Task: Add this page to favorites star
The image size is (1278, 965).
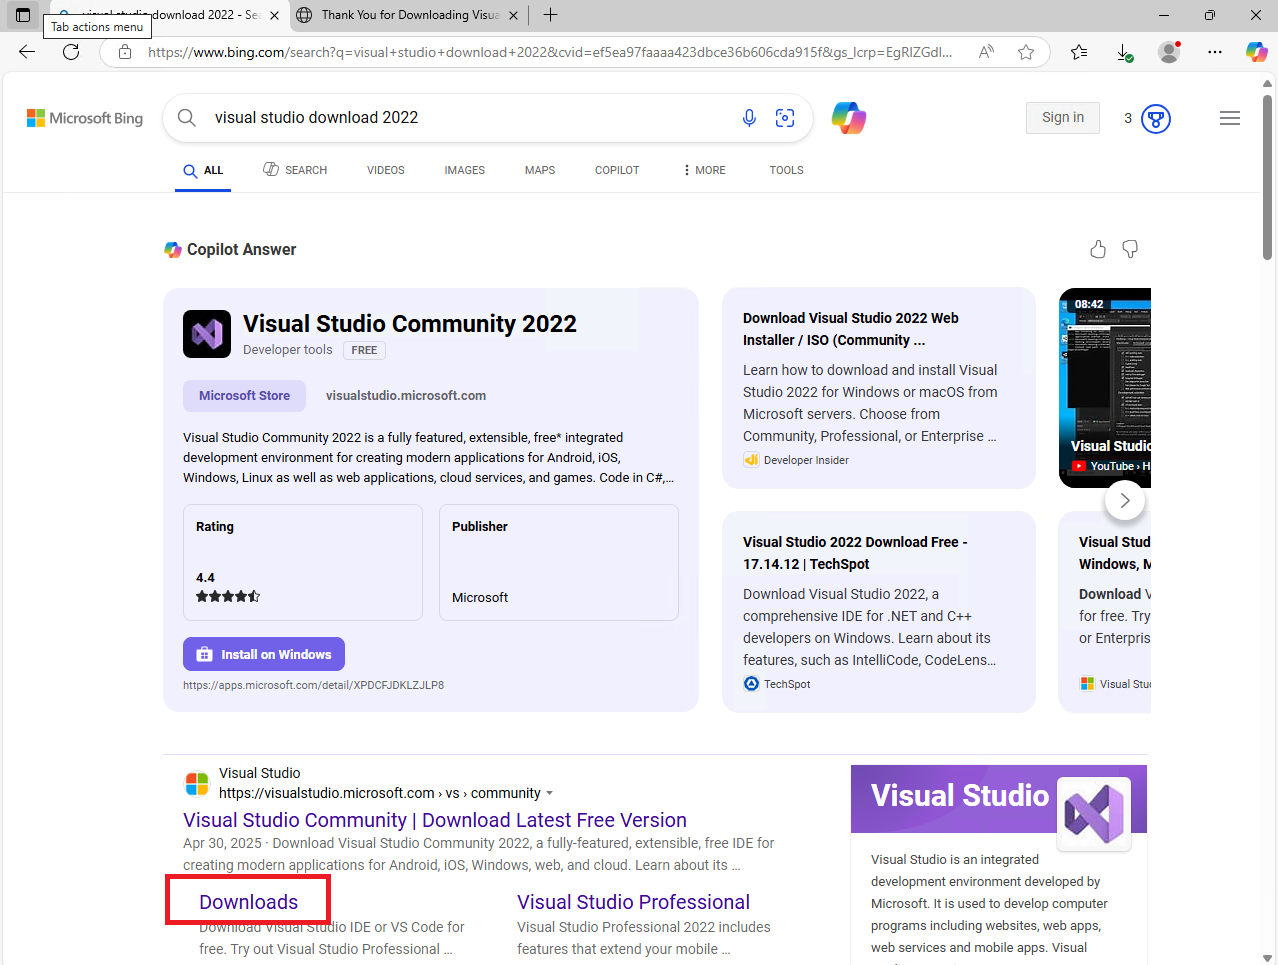Action: point(1026,52)
